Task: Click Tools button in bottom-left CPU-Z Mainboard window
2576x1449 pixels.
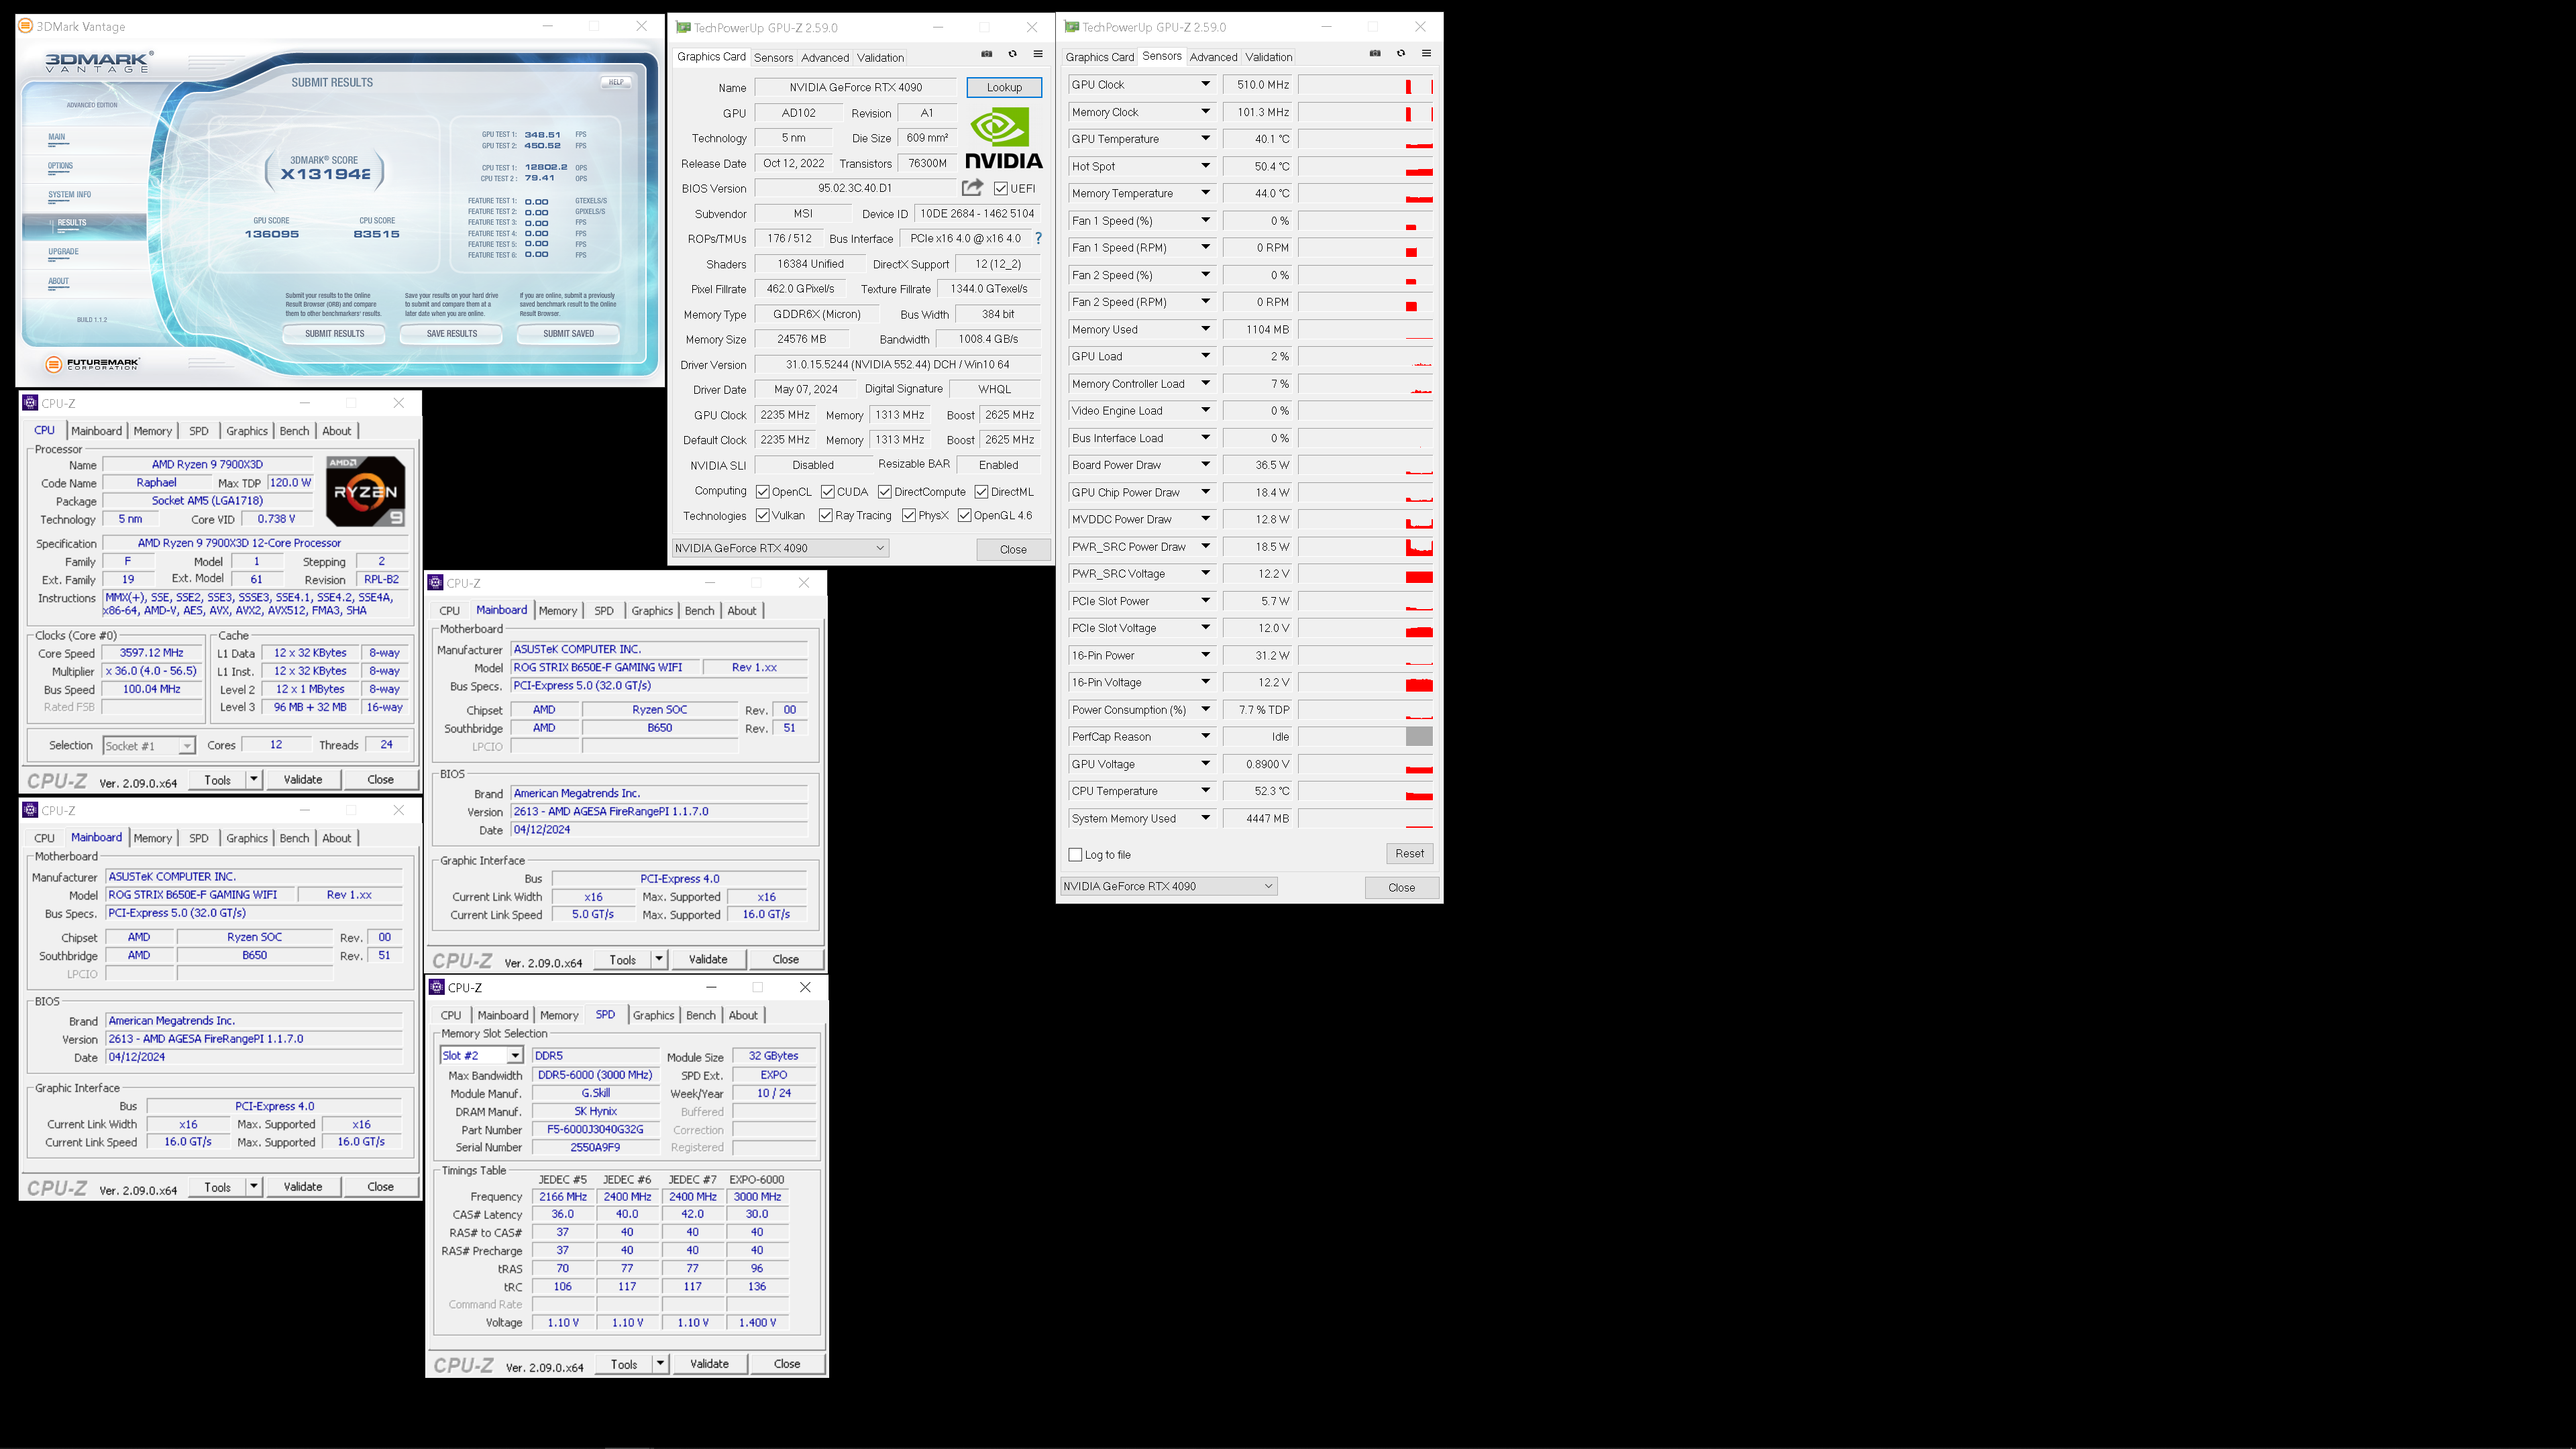Action: 217,1187
